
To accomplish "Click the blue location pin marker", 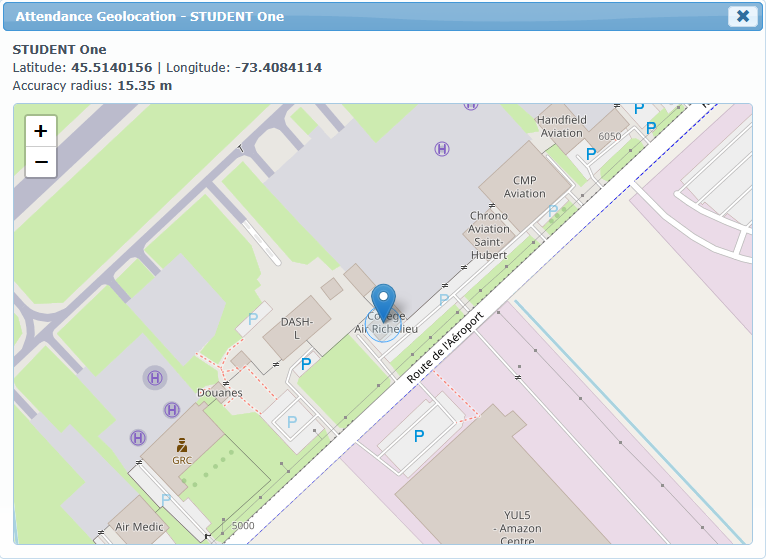I will [383, 301].
